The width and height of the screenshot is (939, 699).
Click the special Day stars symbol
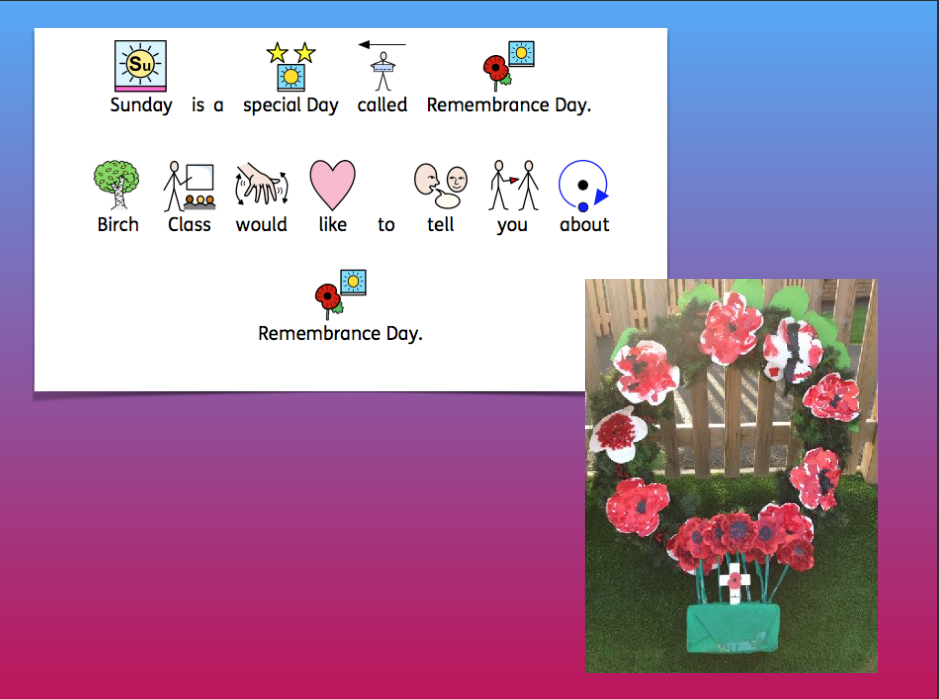(x=291, y=66)
